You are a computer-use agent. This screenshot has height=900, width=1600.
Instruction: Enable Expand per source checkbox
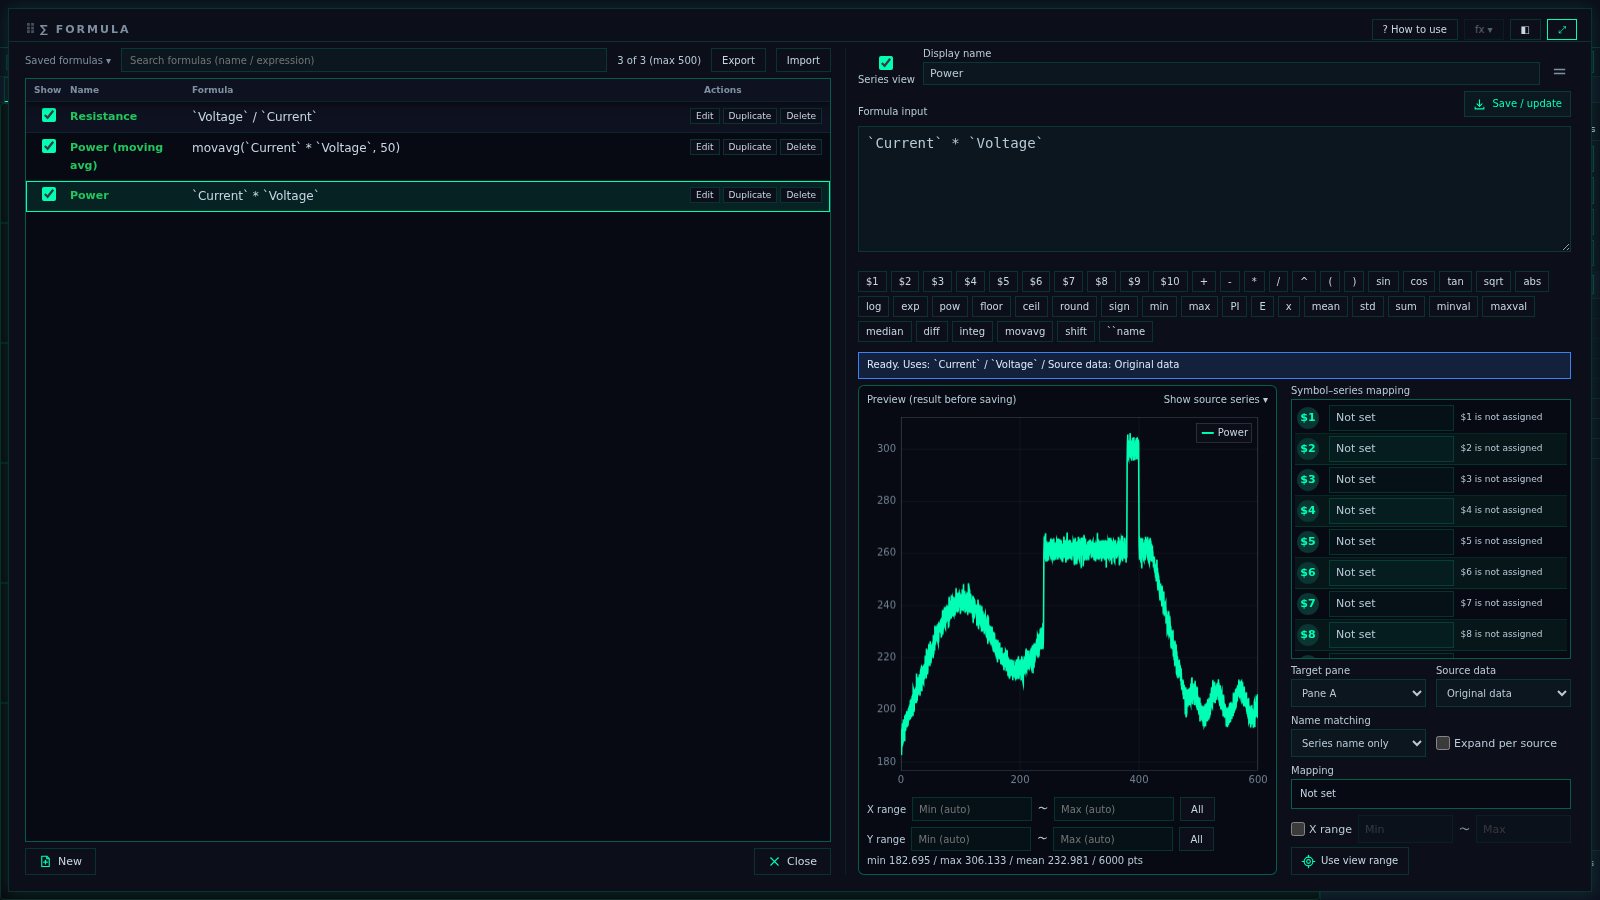(x=1443, y=743)
